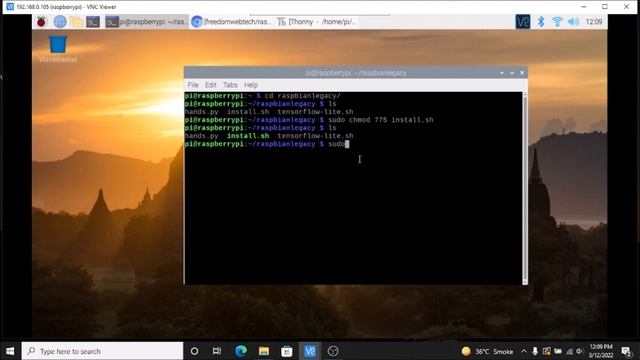Maximize the terminal window
Screen dimensions: 640x360
(x=512, y=73)
